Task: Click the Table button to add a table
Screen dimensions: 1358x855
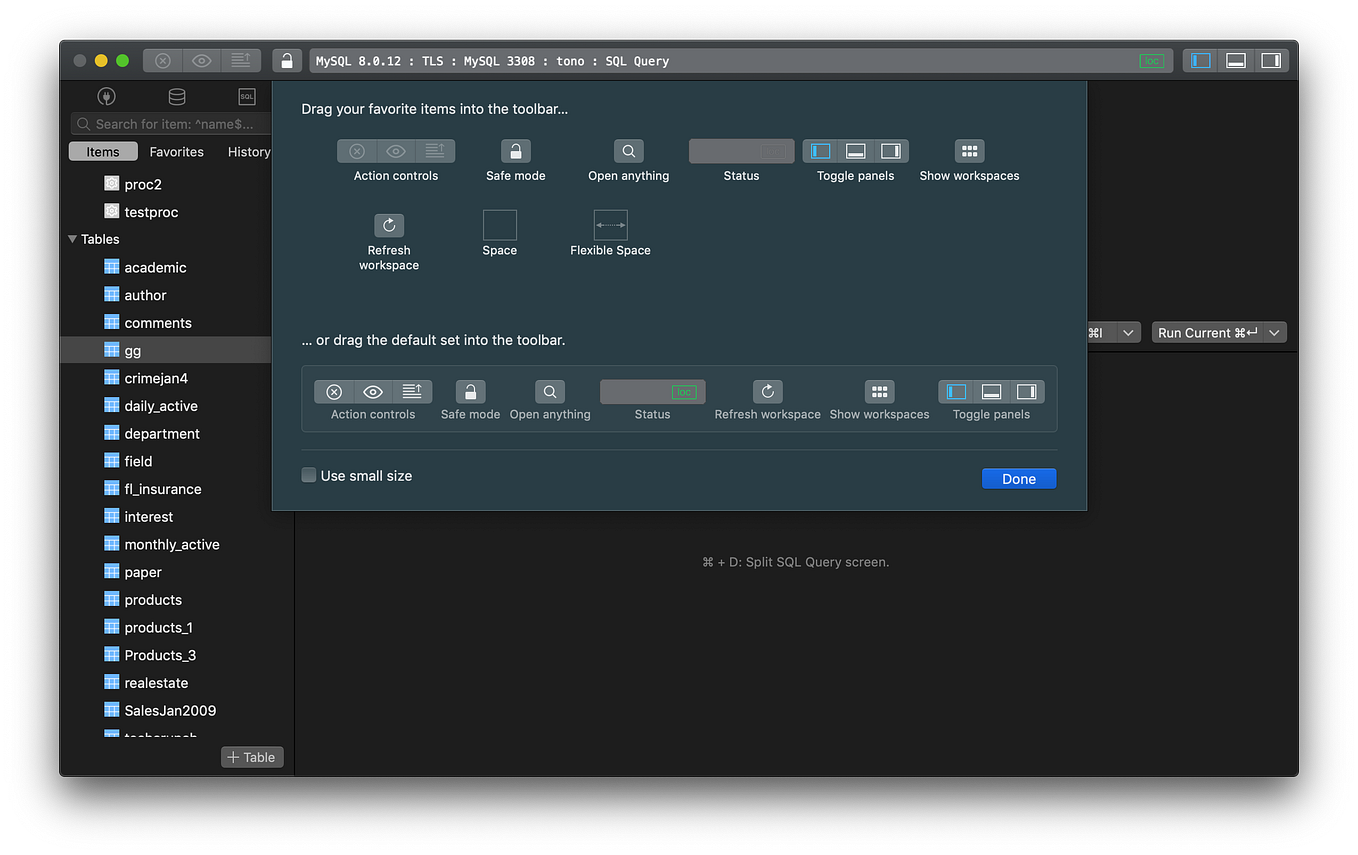Action: [251, 757]
